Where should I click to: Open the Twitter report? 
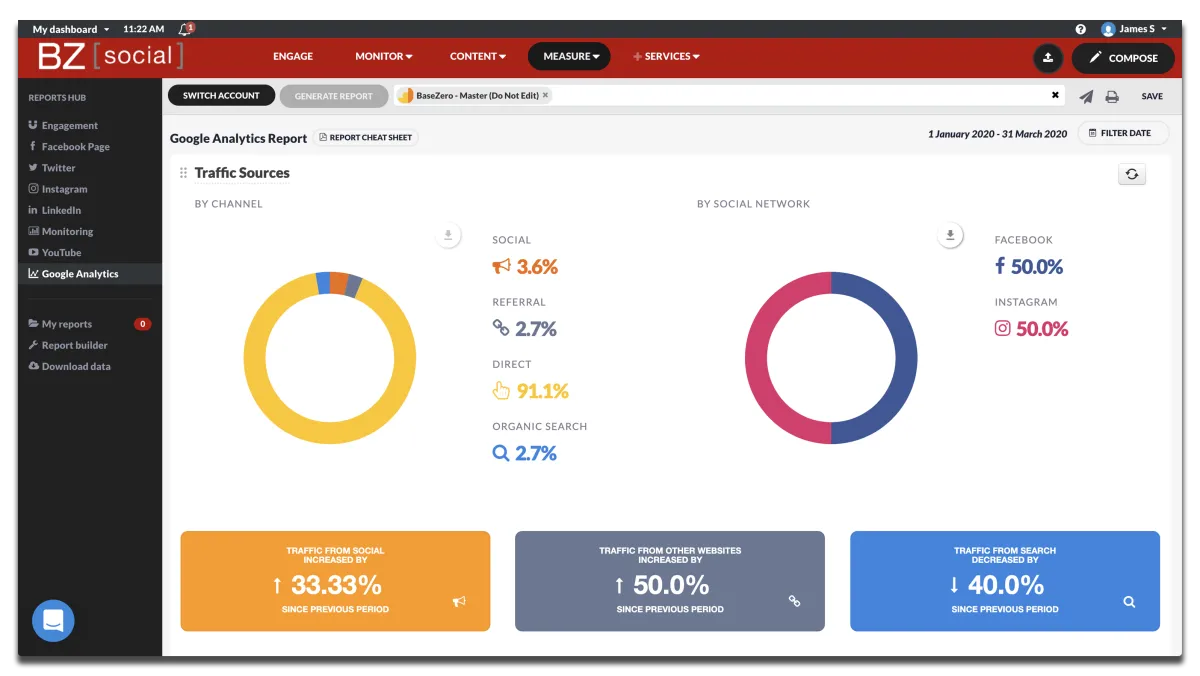click(x=52, y=168)
